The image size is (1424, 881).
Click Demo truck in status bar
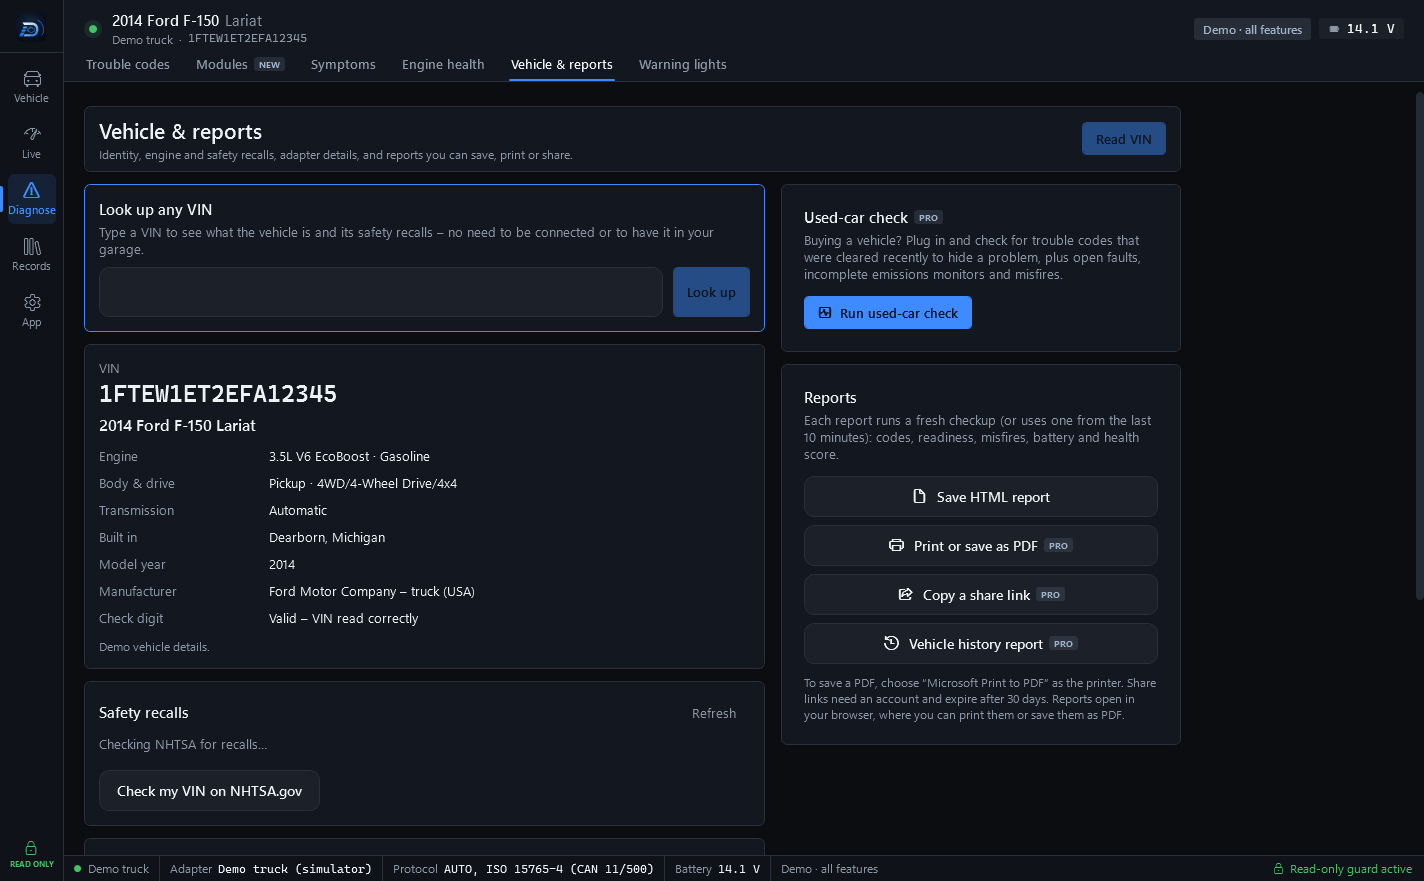point(112,869)
